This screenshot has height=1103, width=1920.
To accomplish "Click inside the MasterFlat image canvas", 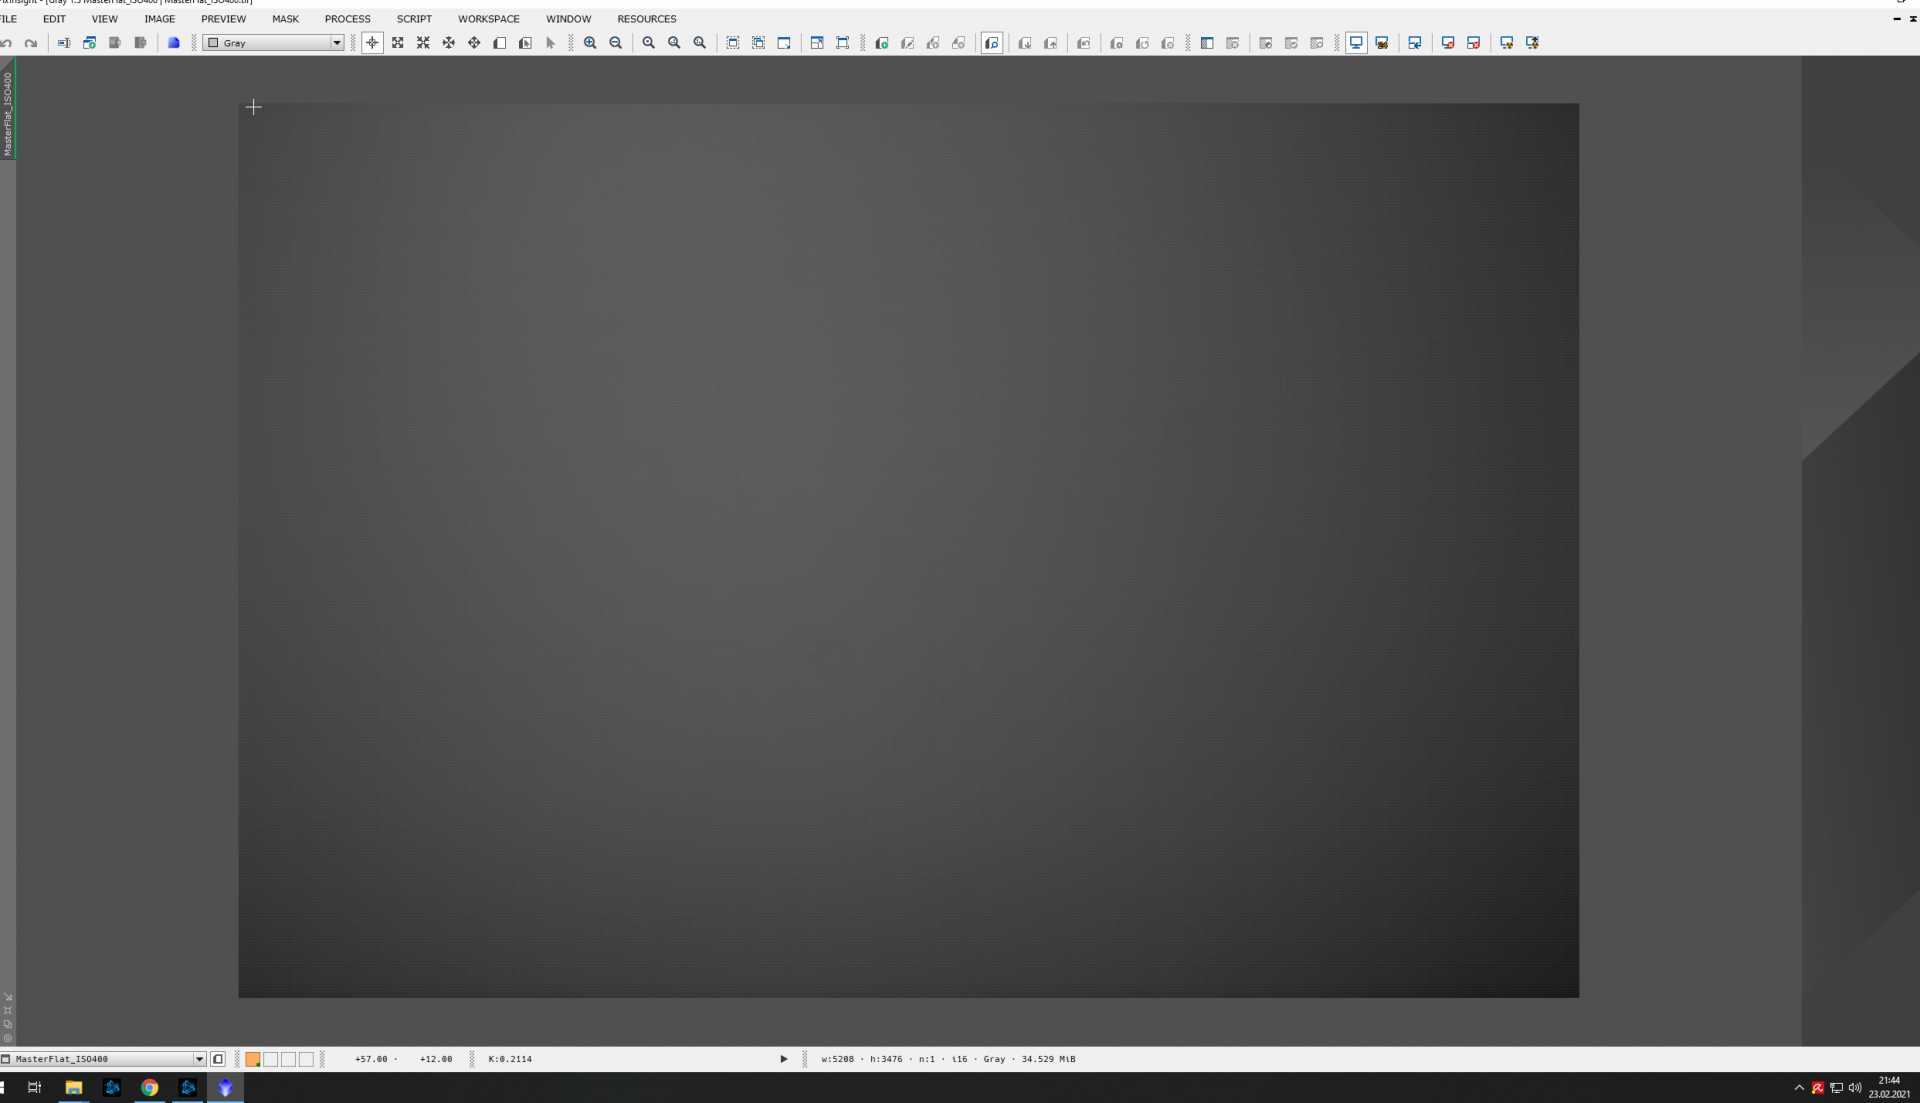I will [908, 550].
